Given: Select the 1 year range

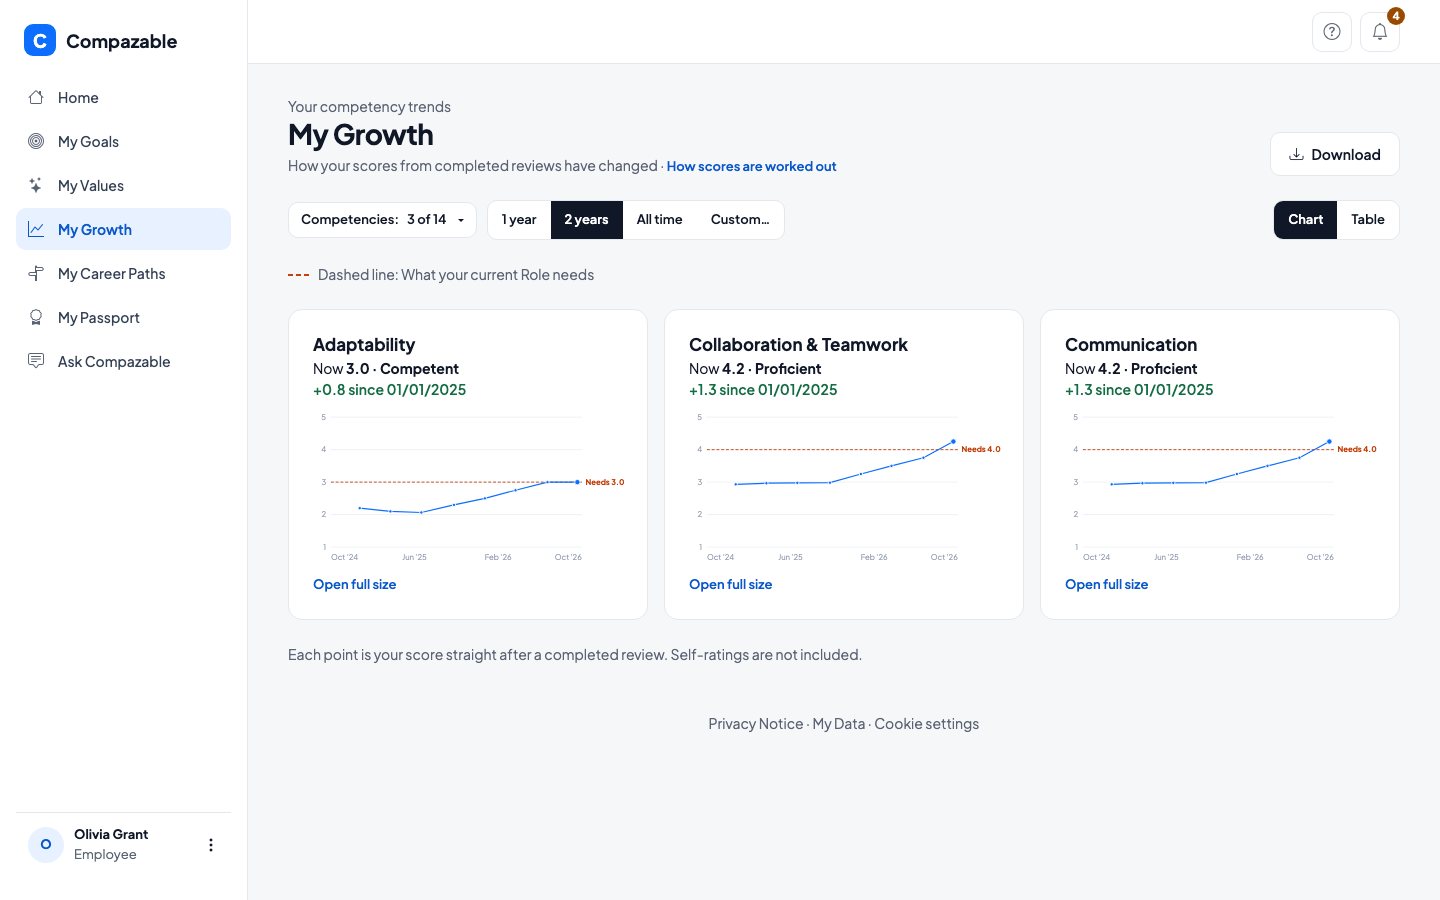Looking at the screenshot, I should (519, 220).
